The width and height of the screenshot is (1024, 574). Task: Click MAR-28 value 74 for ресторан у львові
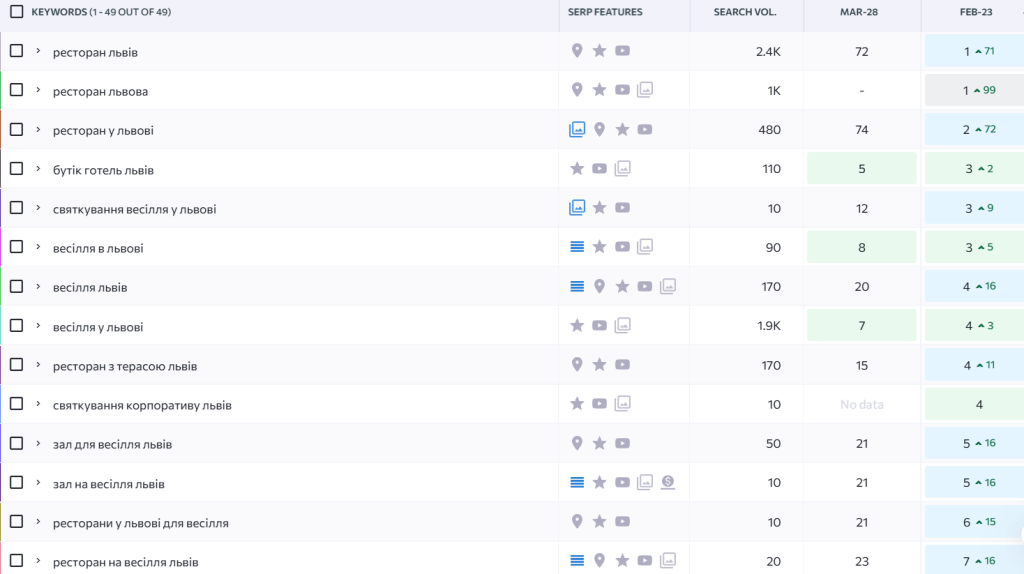click(861, 130)
